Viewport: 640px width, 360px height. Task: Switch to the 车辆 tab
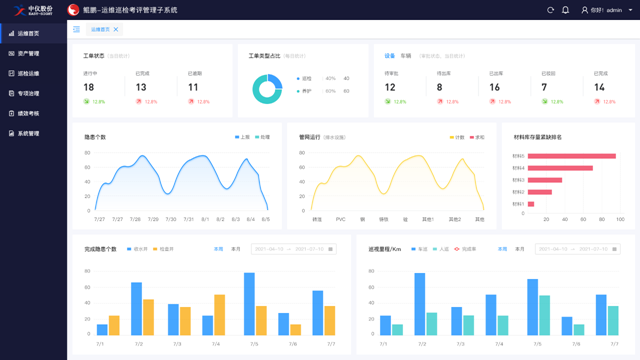click(406, 56)
